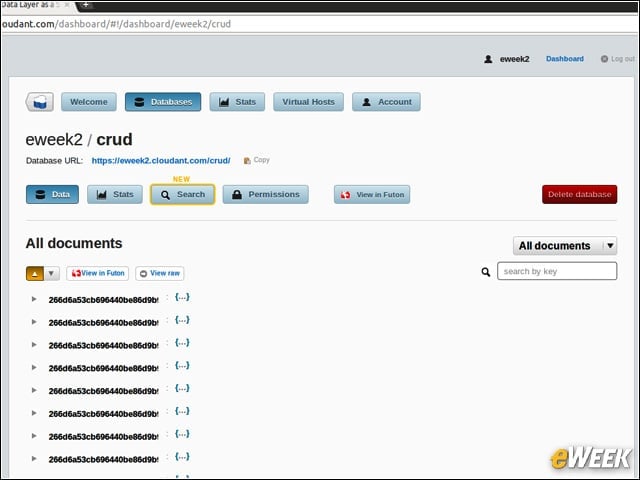Open the Permissions section
This screenshot has width=640, height=480.
coord(266,195)
